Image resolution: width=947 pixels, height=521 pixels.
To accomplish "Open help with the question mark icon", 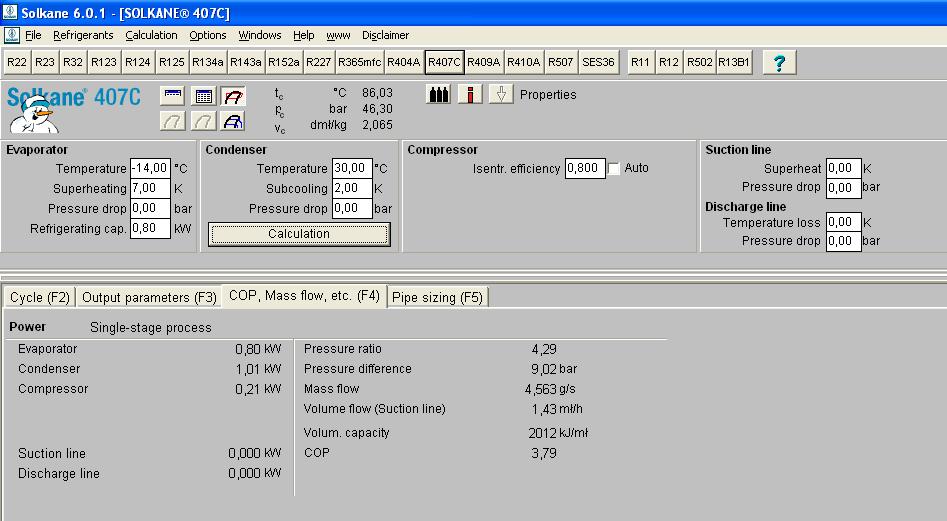I will [779, 62].
